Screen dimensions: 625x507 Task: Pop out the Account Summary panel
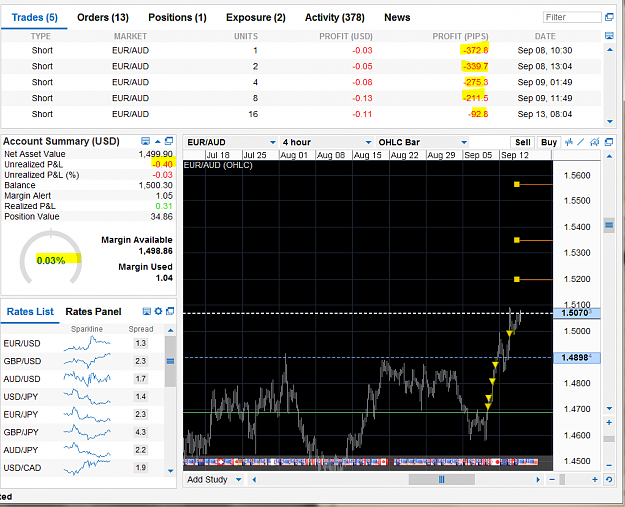point(169,141)
